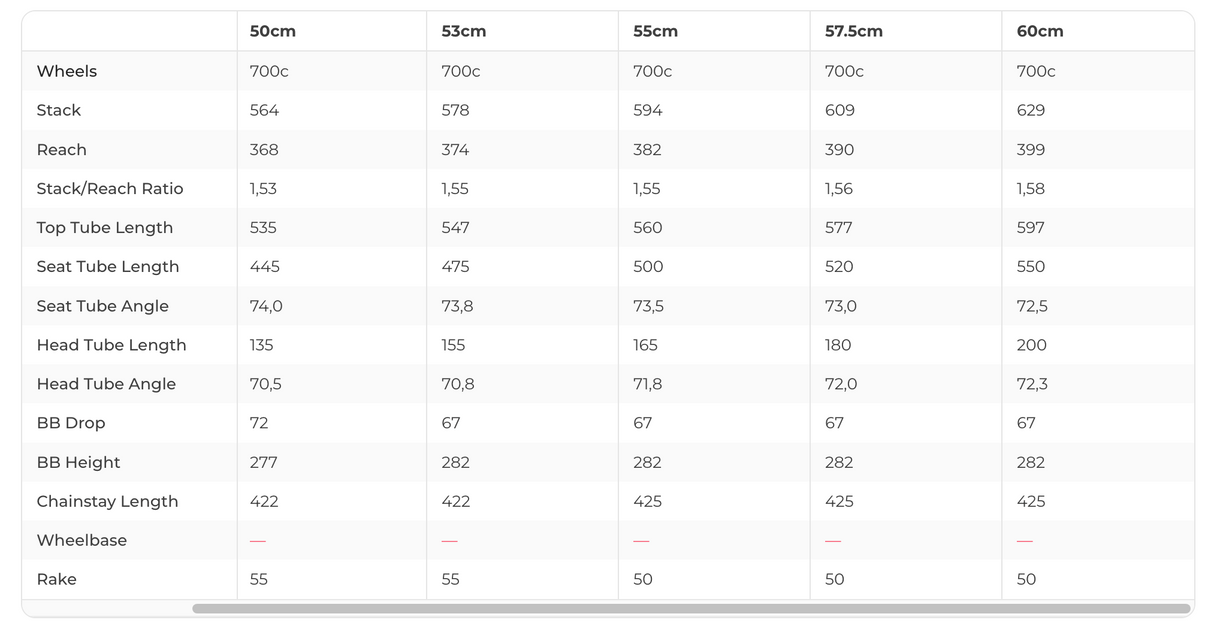This screenshot has height=629, width=1214.
Task: Click the Chainstay Length row label
Action: pyautogui.click(x=107, y=501)
